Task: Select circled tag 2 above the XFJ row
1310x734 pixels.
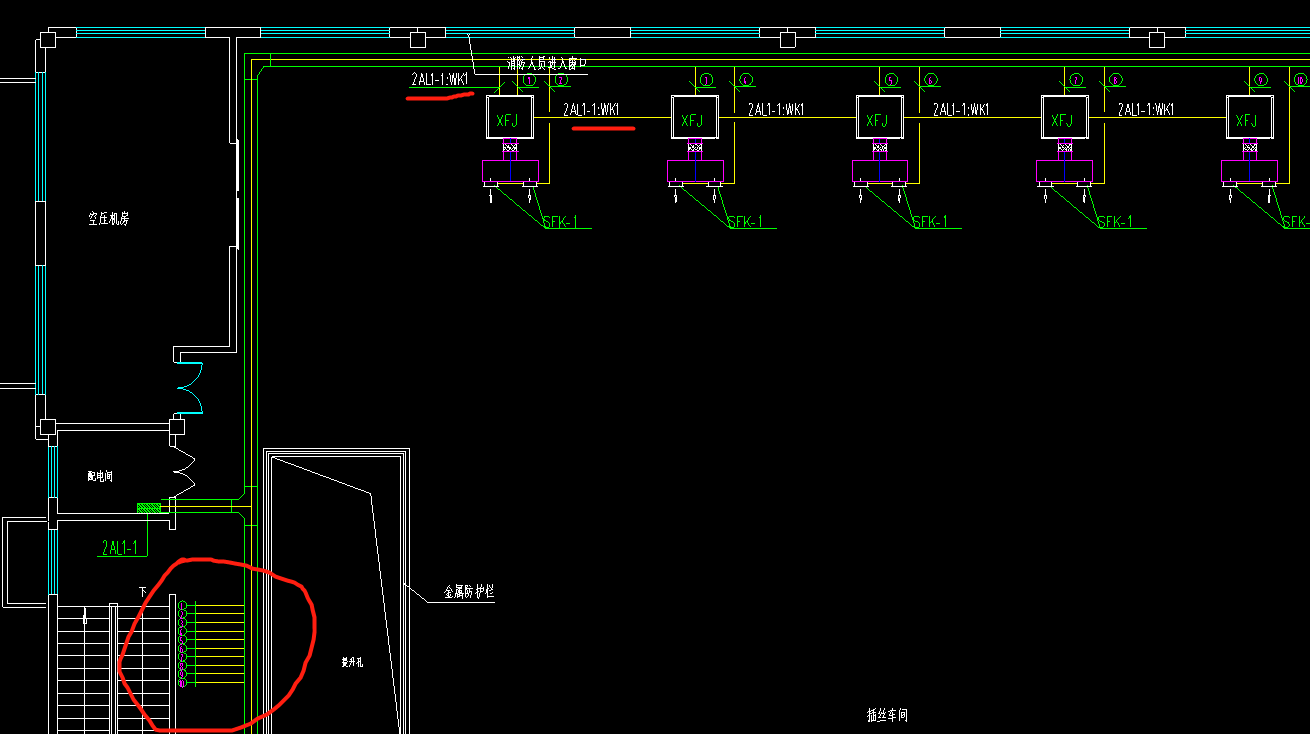Action: click(x=561, y=80)
